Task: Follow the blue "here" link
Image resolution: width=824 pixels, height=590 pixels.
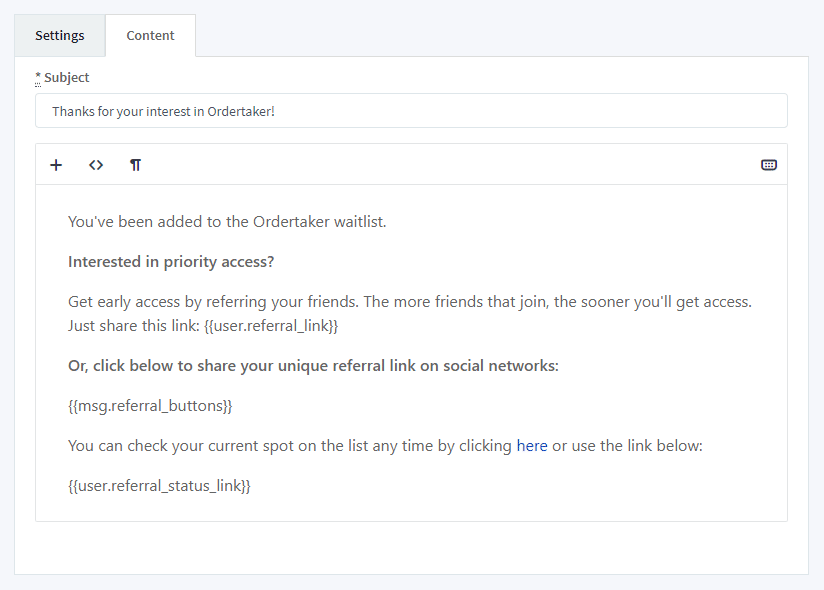Action: coord(531,446)
